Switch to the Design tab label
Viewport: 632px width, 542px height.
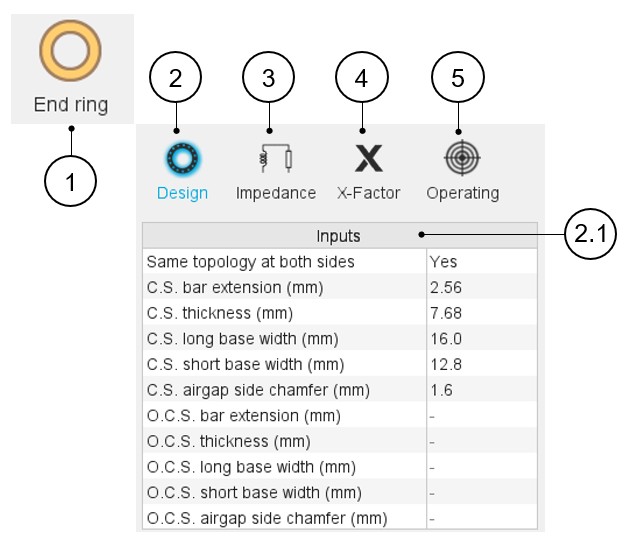(182, 193)
